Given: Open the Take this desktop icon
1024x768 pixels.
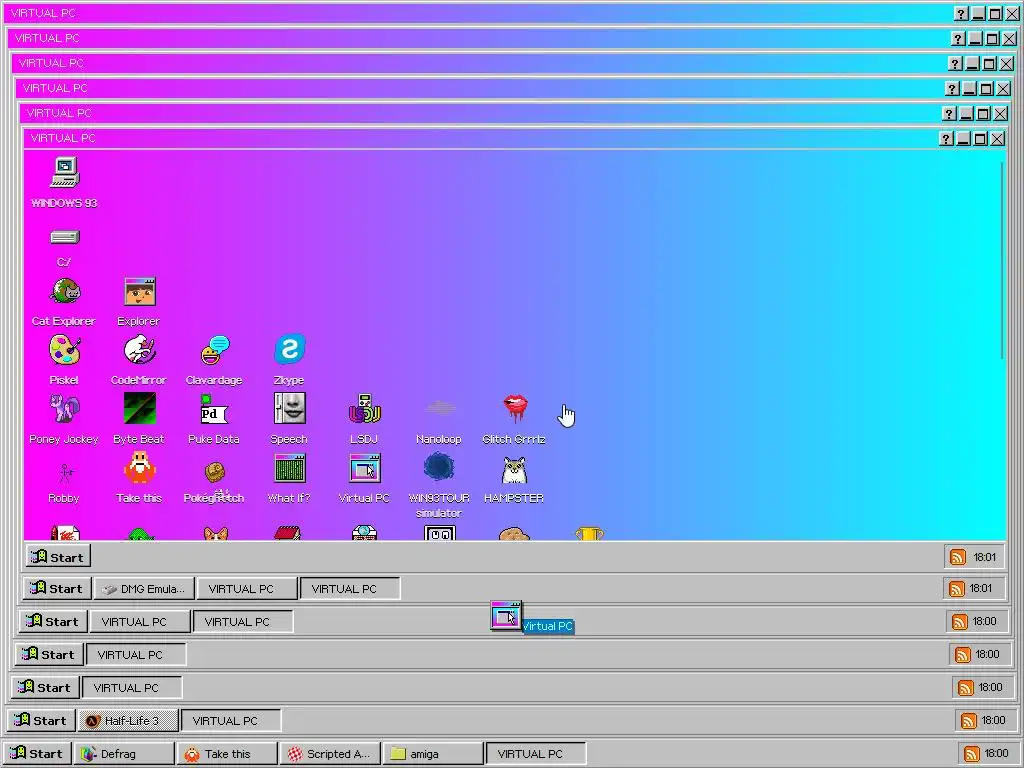Looking at the screenshot, I should 139,468.
